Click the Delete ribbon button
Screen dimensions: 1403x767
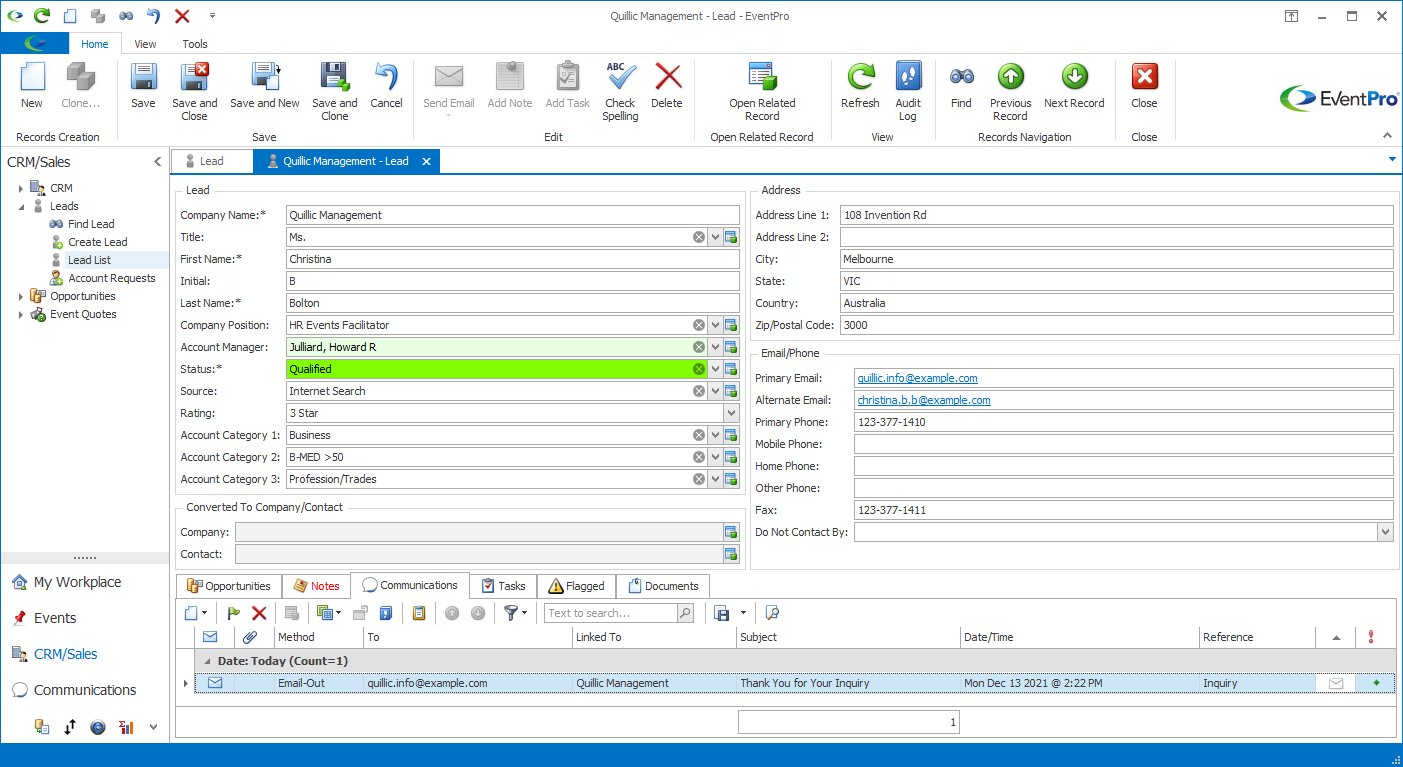tap(667, 86)
